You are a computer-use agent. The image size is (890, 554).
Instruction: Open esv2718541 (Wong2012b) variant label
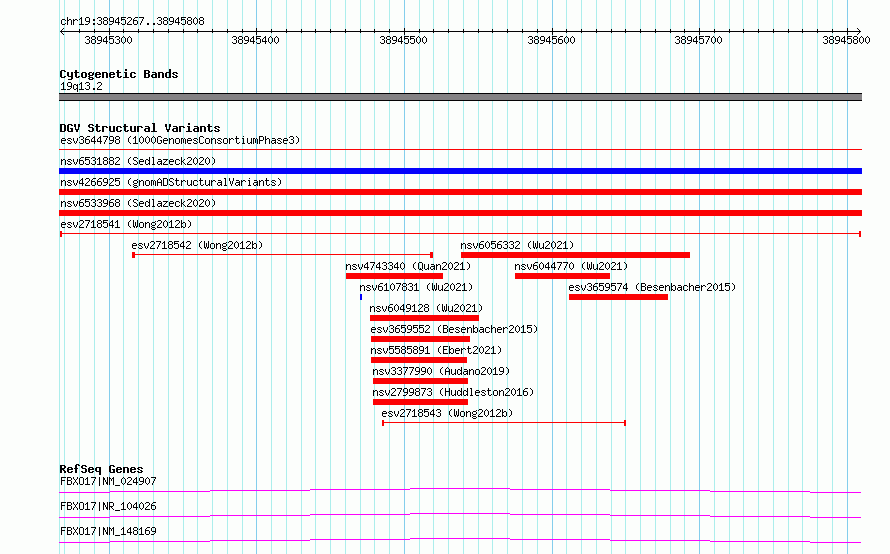[126, 224]
